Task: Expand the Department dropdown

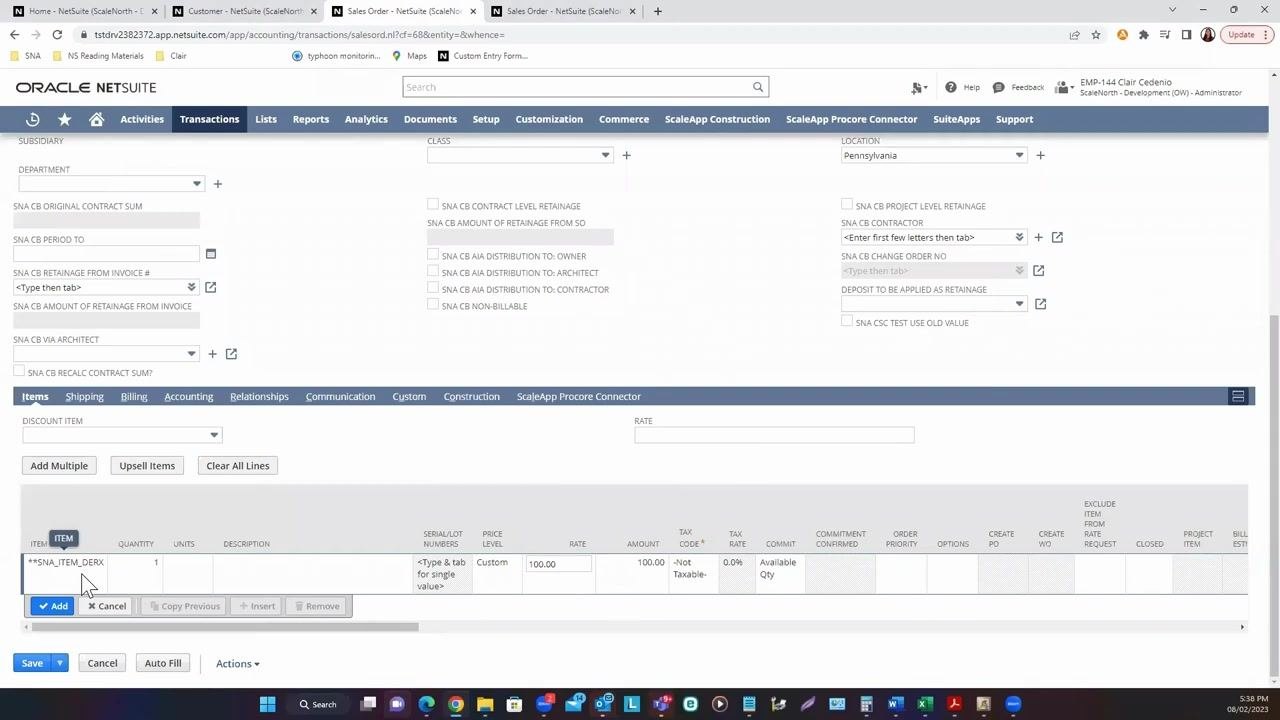Action: pyautogui.click(x=197, y=184)
